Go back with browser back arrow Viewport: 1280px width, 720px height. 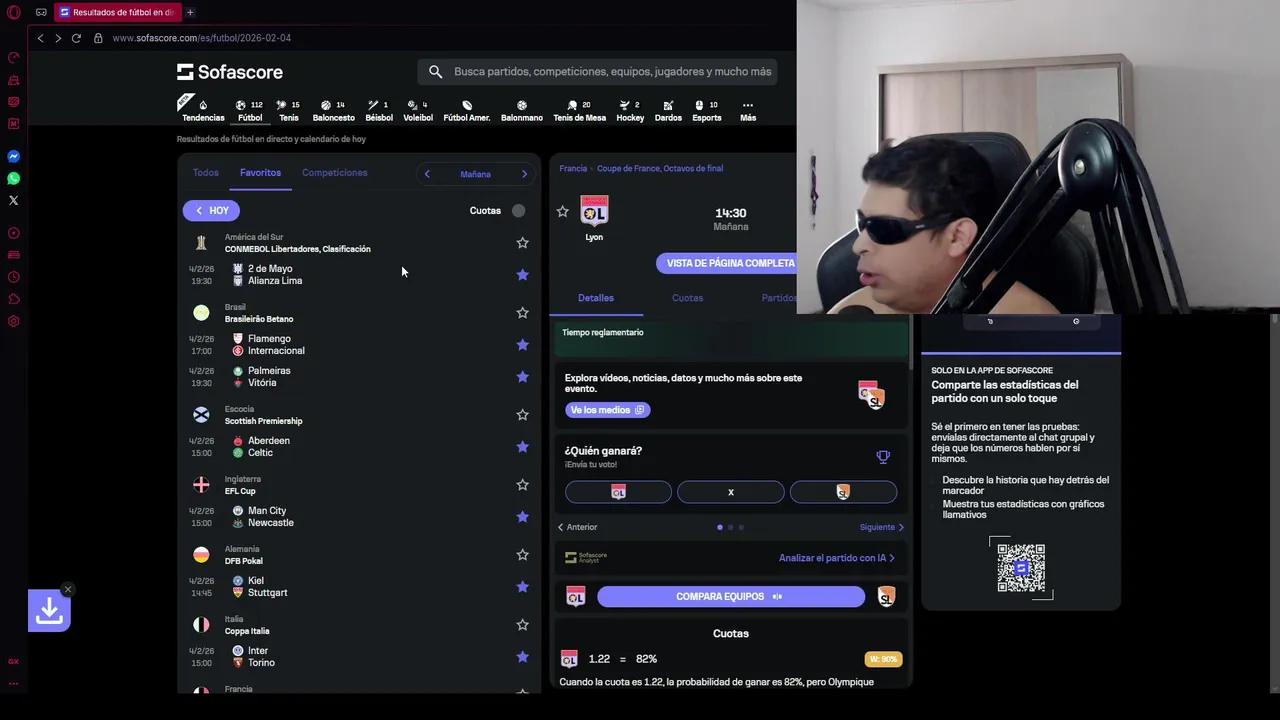(x=40, y=38)
